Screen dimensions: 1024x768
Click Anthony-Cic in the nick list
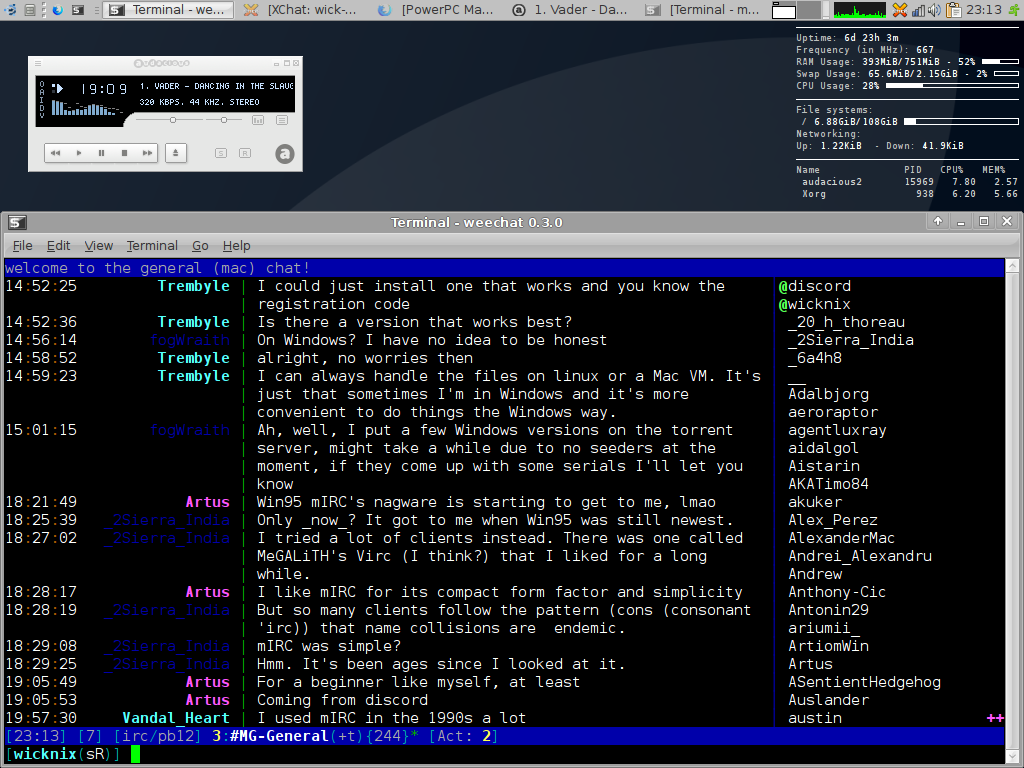click(837, 592)
